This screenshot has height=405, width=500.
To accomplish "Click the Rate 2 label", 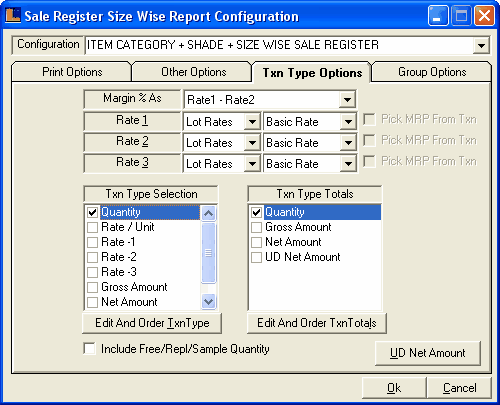I will (x=132, y=142).
